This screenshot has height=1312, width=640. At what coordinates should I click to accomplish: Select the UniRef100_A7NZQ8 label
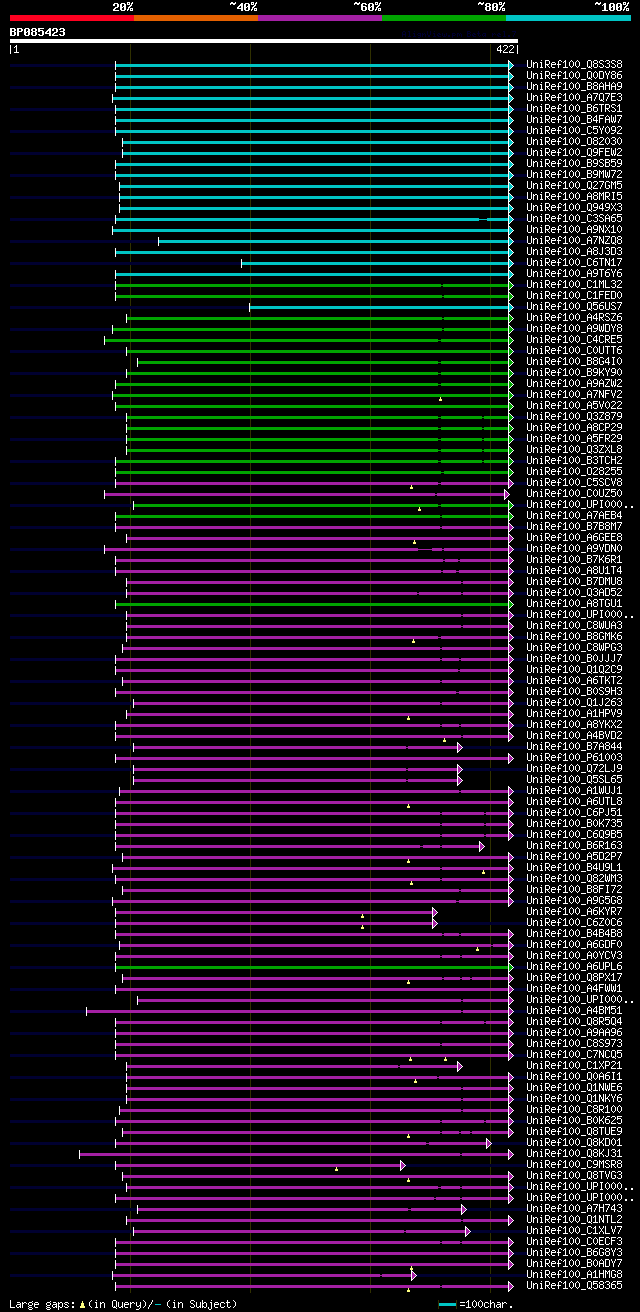click(574, 240)
